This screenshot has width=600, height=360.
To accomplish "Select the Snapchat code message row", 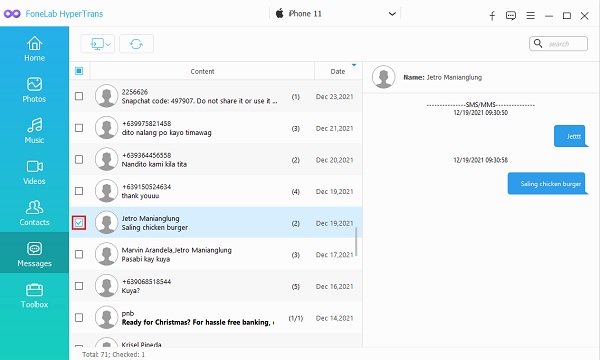I will pos(216,96).
